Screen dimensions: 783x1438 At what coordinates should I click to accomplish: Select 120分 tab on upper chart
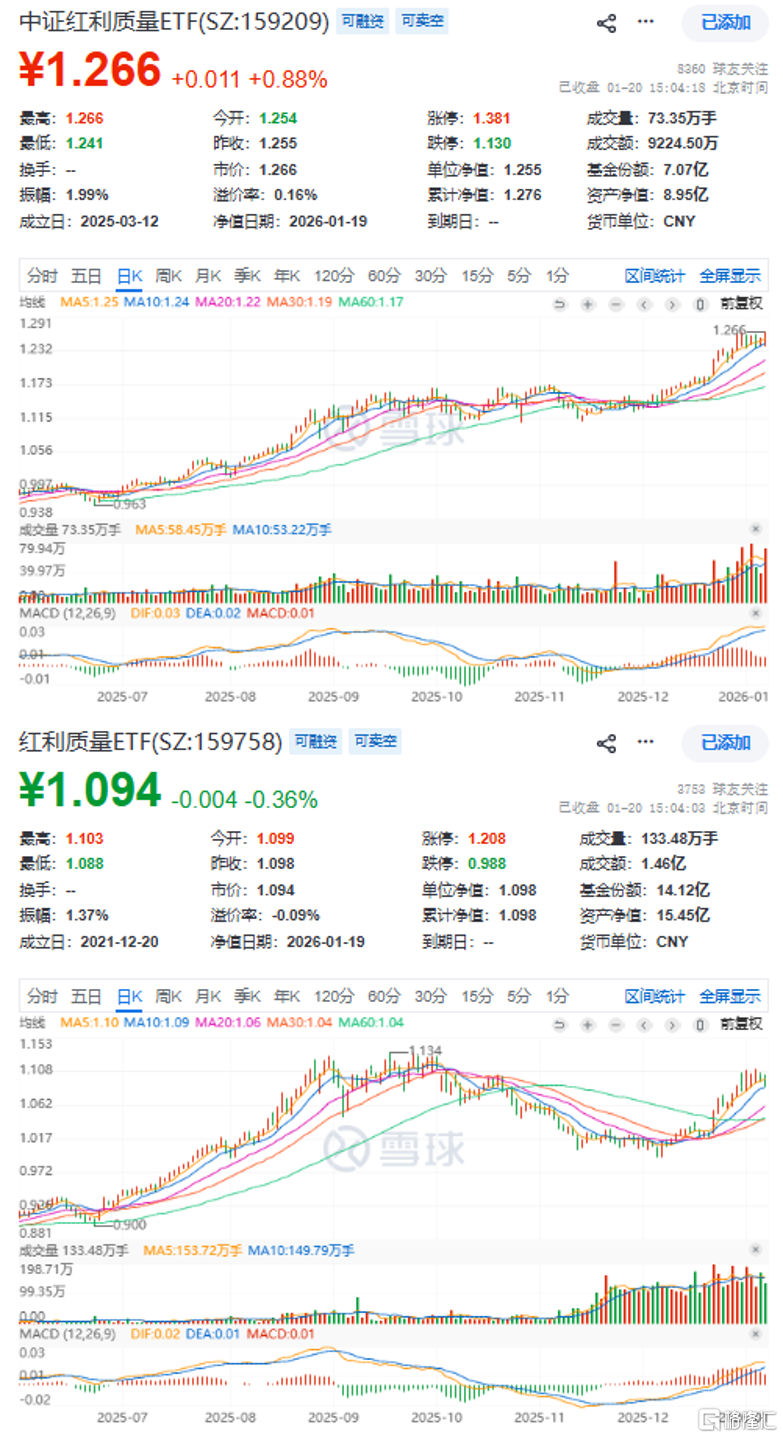tap(333, 276)
